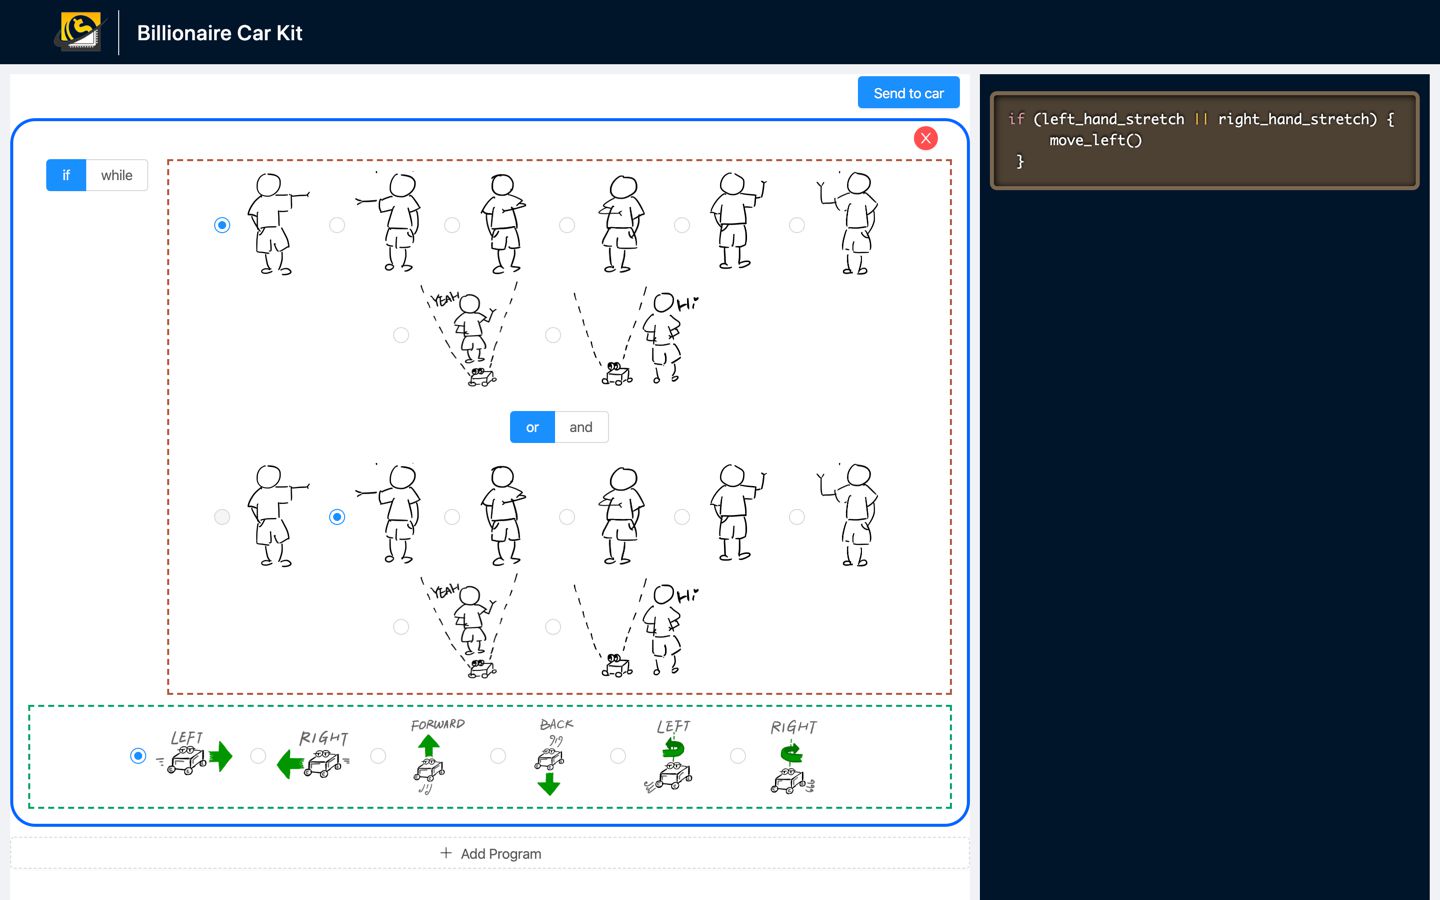Switch statement type to while
This screenshot has height=900, width=1440.
(117, 175)
